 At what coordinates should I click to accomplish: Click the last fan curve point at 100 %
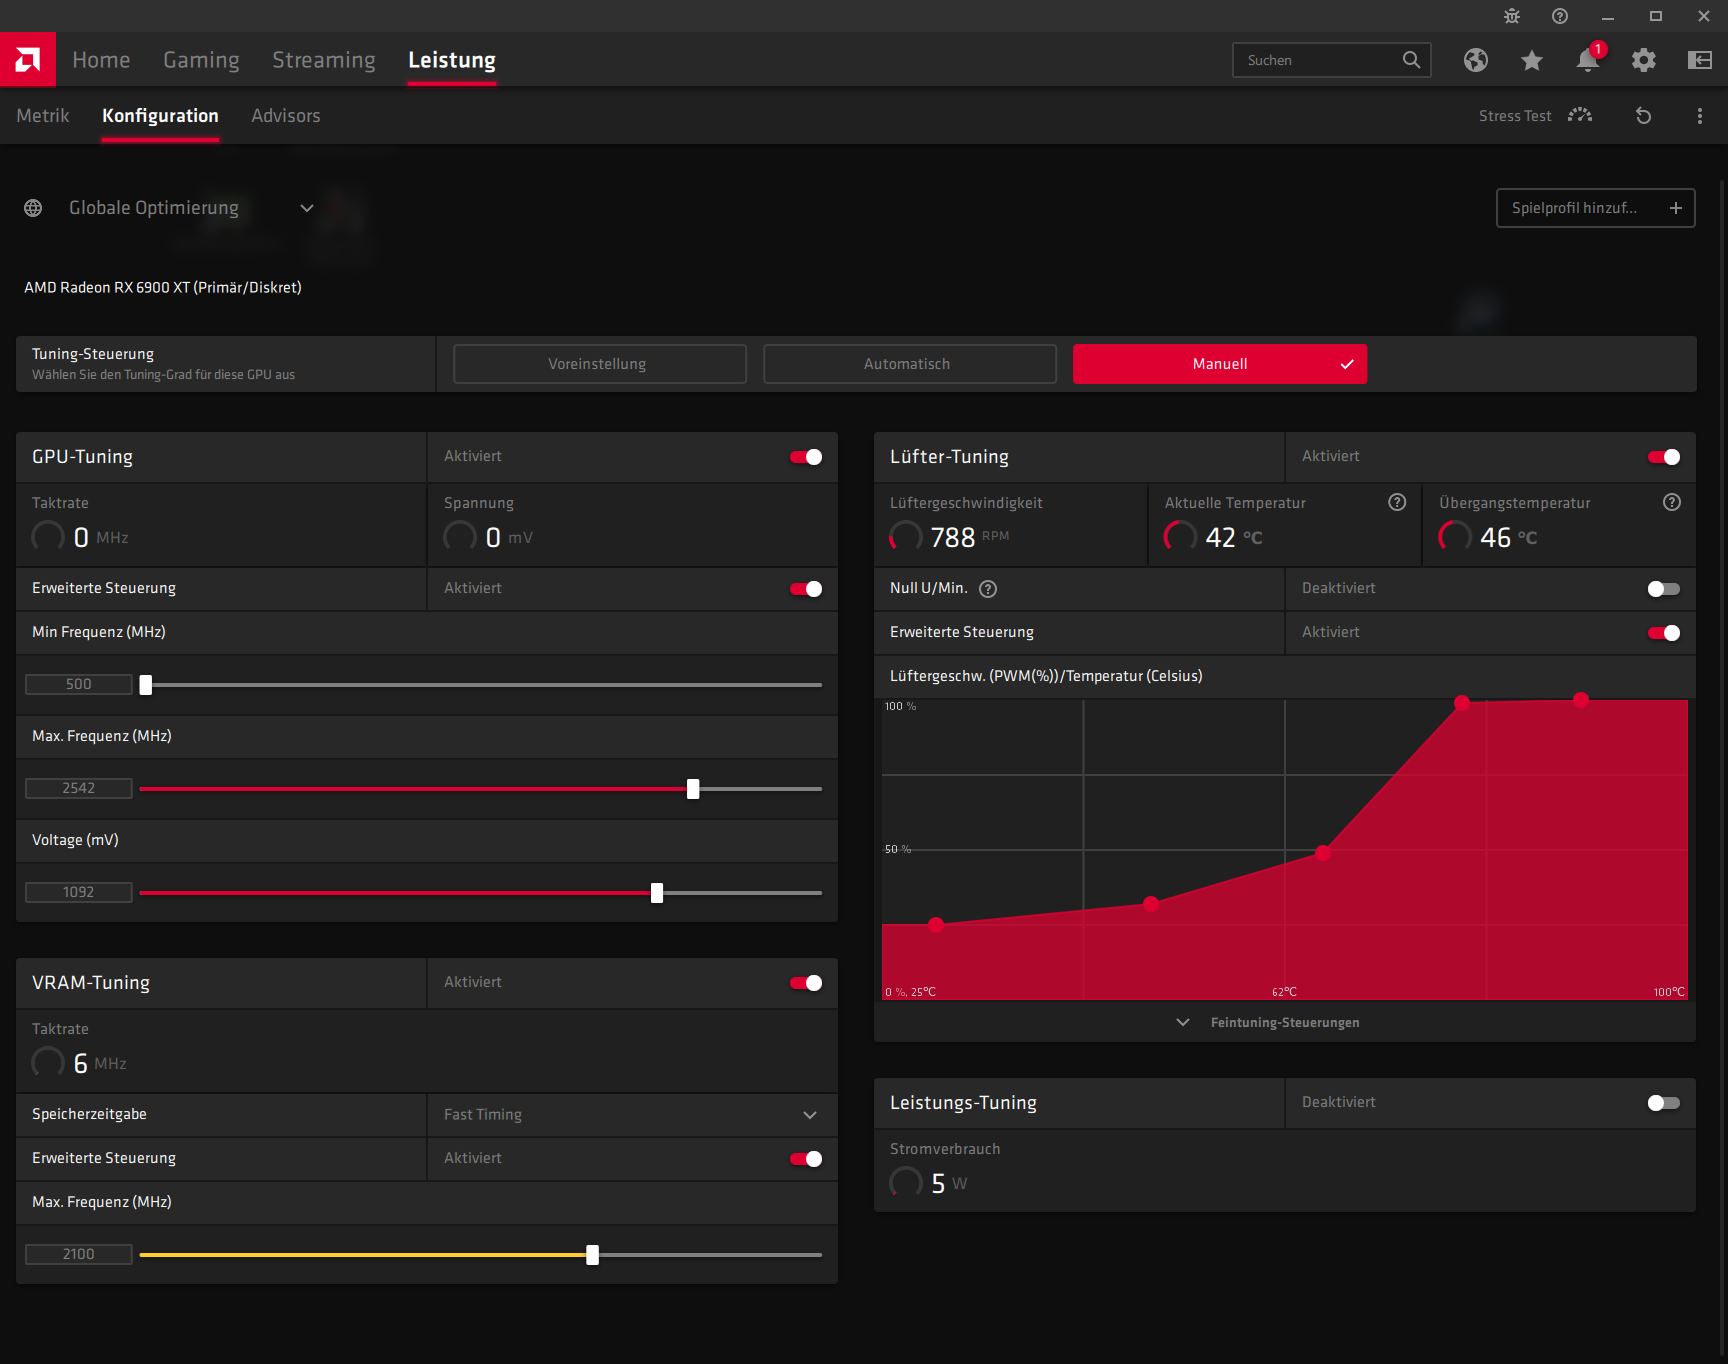(1581, 700)
